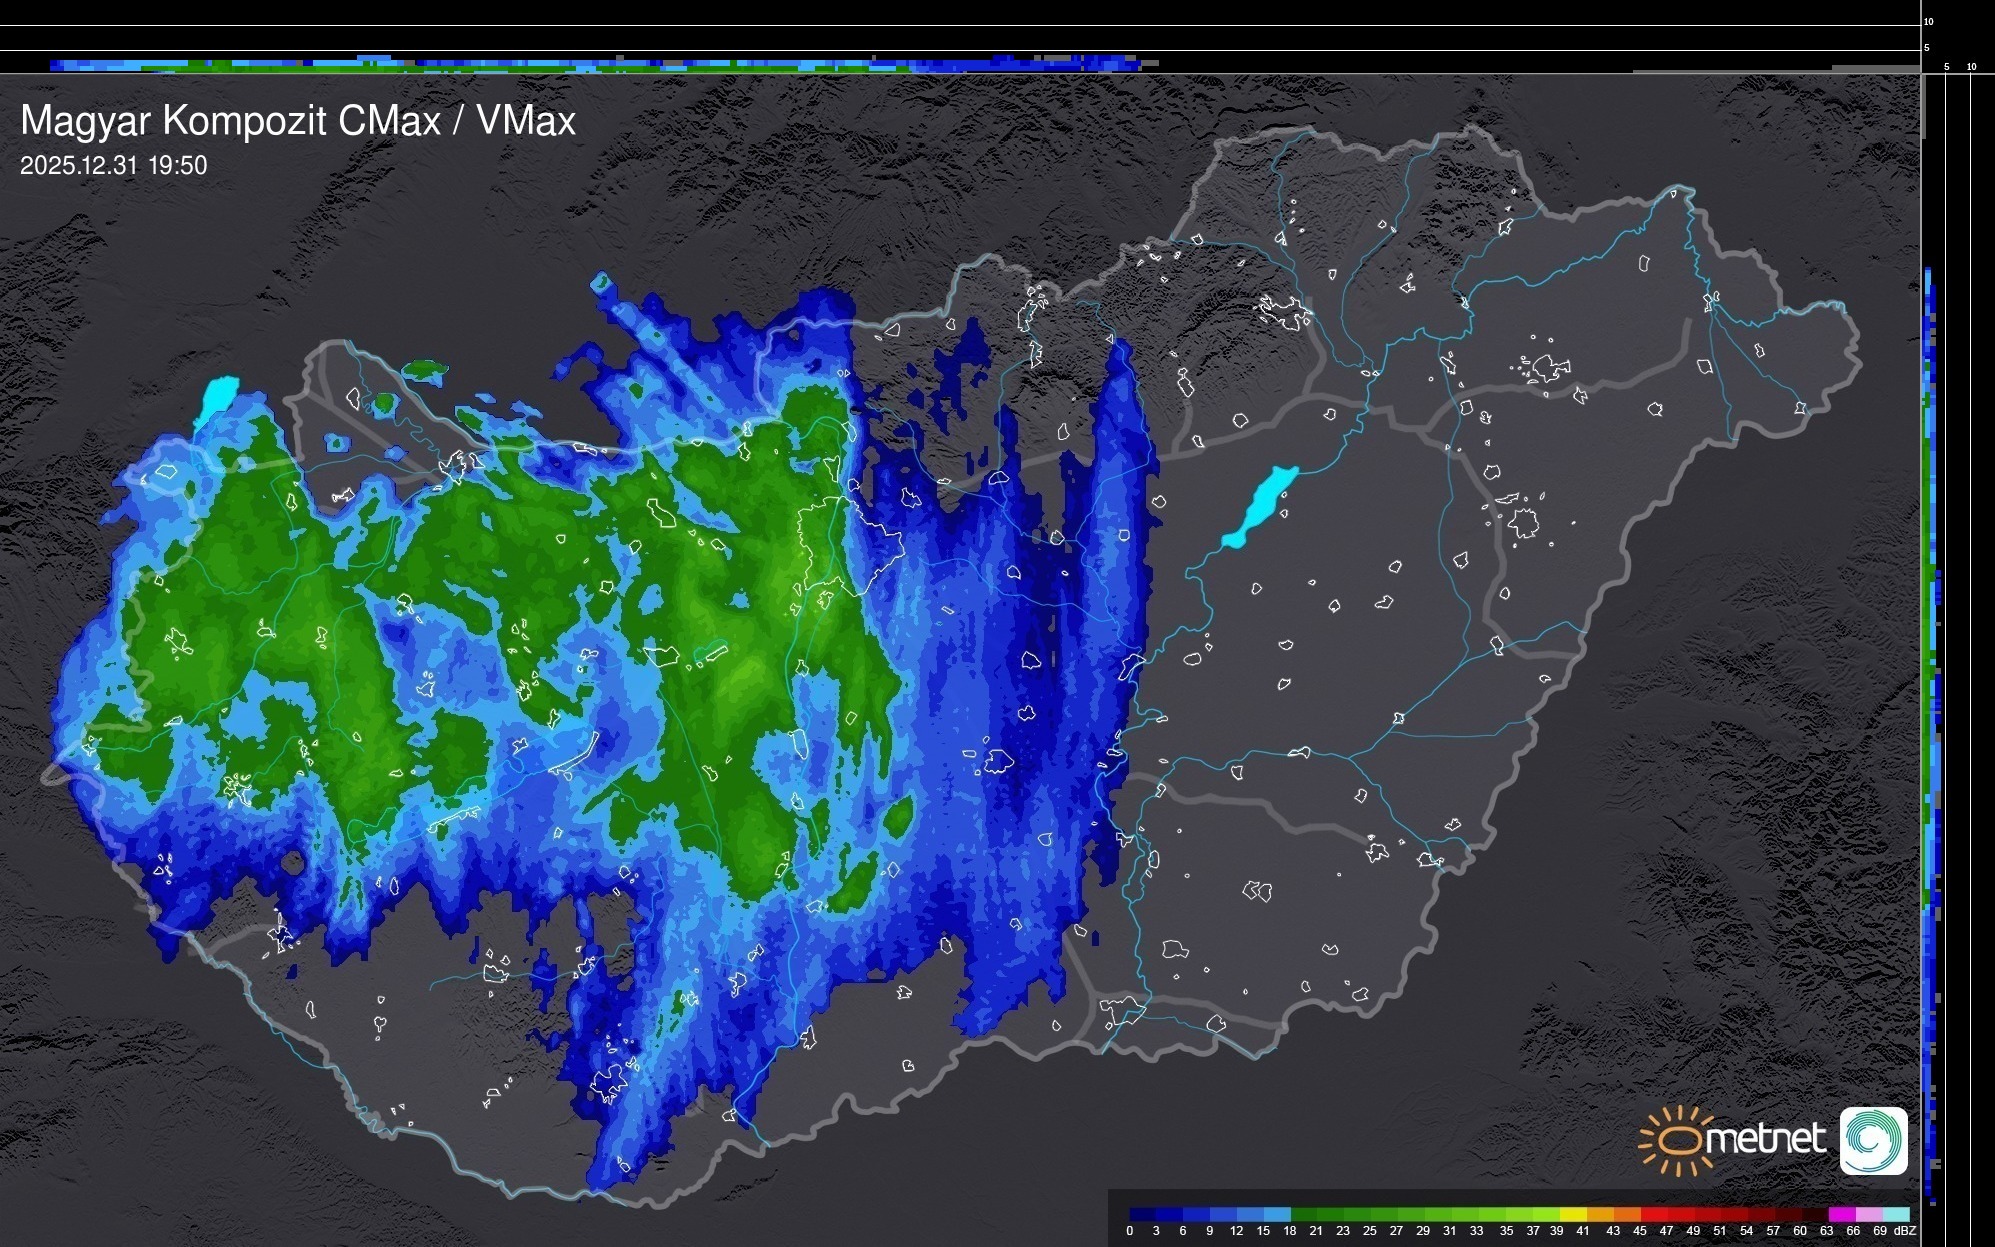Viewport: 1995px width, 1247px height.
Task: Click the orange 43 dBZ legend swatch
Action: point(1626,1214)
